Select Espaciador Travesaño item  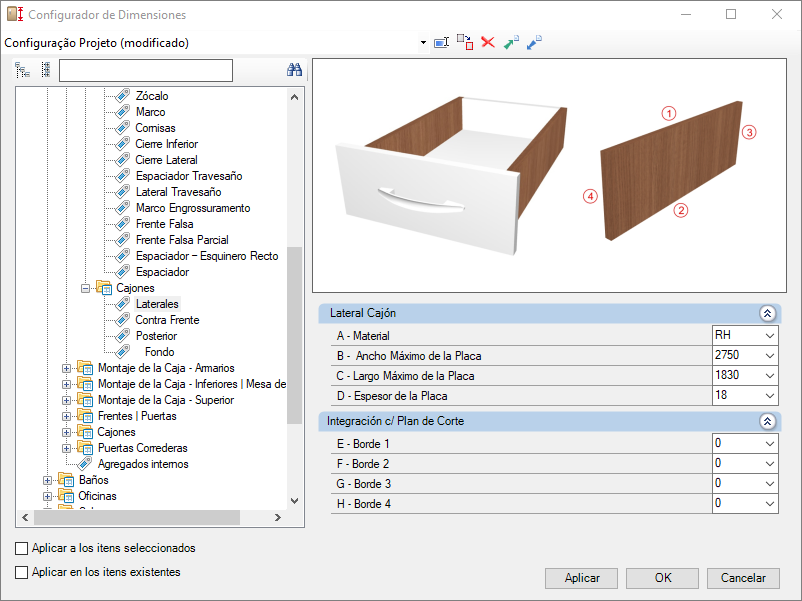(189, 176)
